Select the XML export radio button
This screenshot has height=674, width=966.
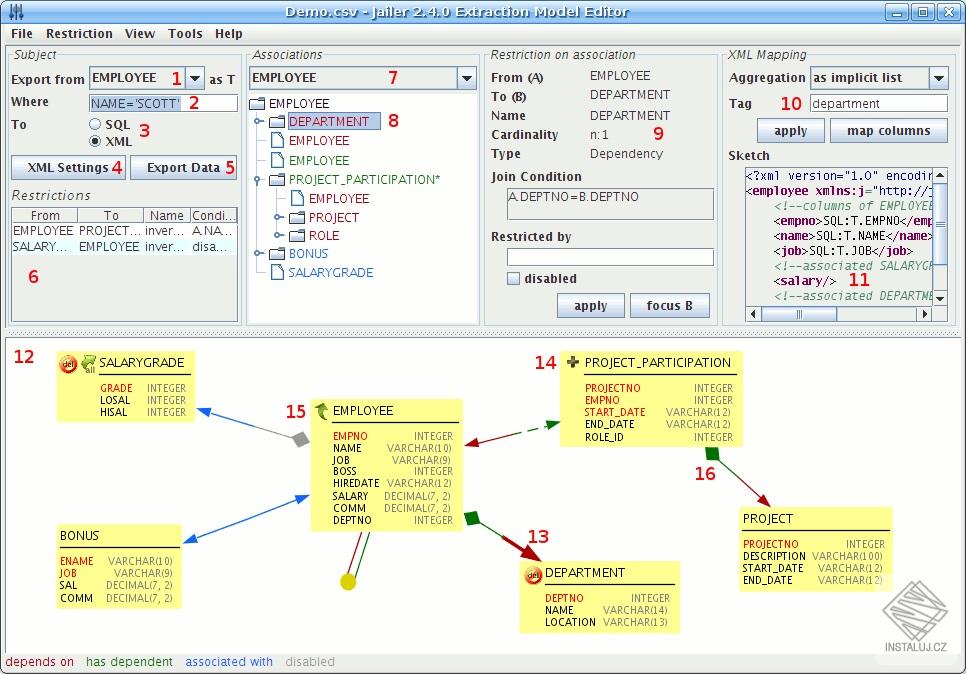(95, 141)
